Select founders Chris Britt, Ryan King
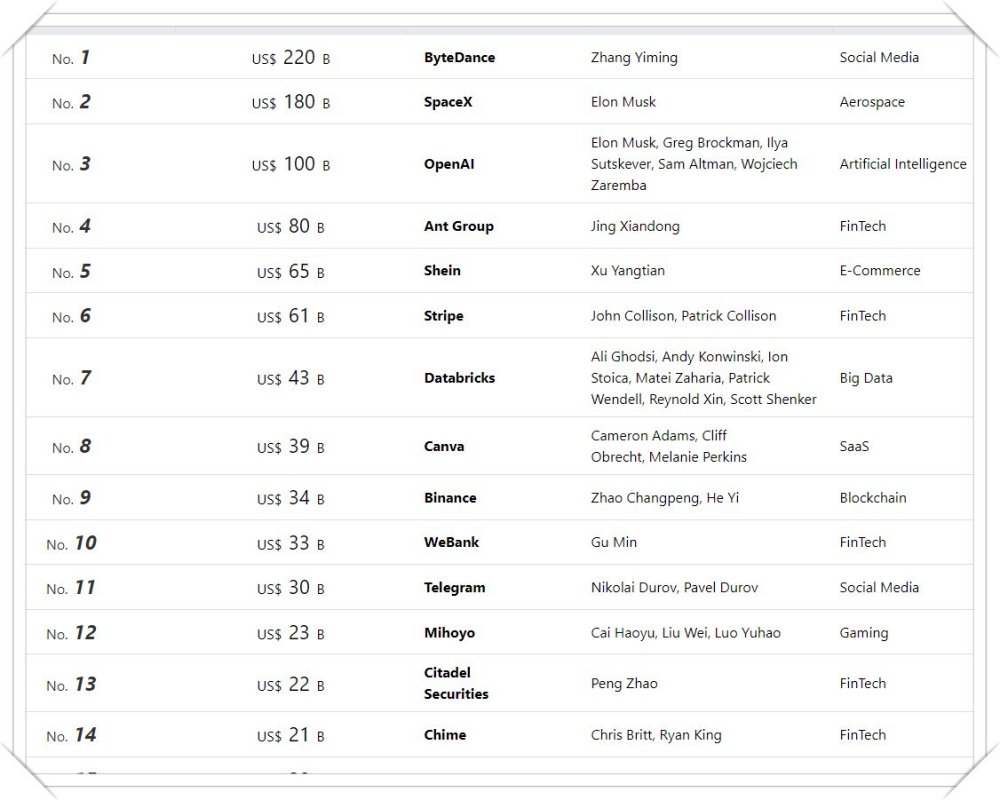The width and height of the screenshot is (1000, 800). pyautogui.click(x=656, y=735)
